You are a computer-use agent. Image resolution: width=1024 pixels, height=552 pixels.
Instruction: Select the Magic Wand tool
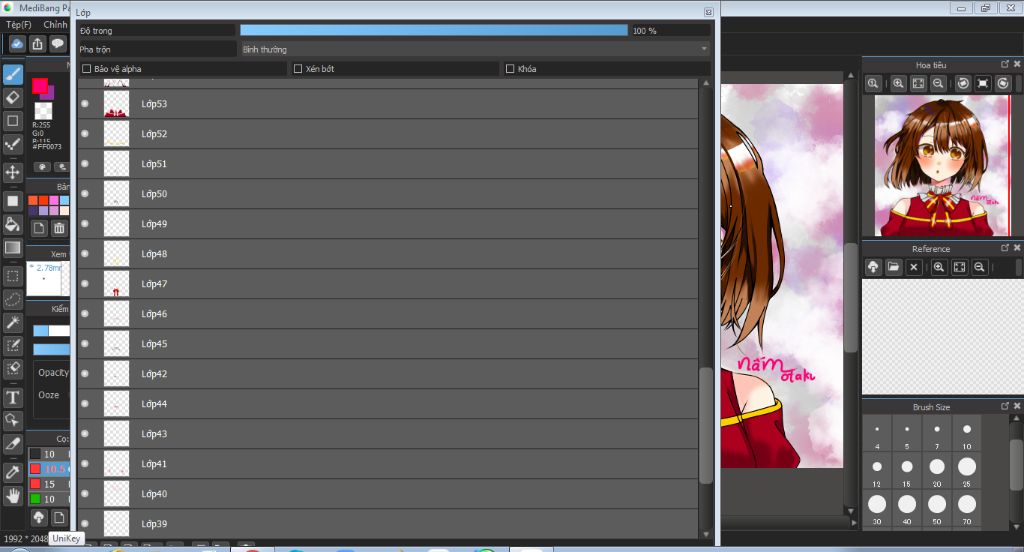12,323
